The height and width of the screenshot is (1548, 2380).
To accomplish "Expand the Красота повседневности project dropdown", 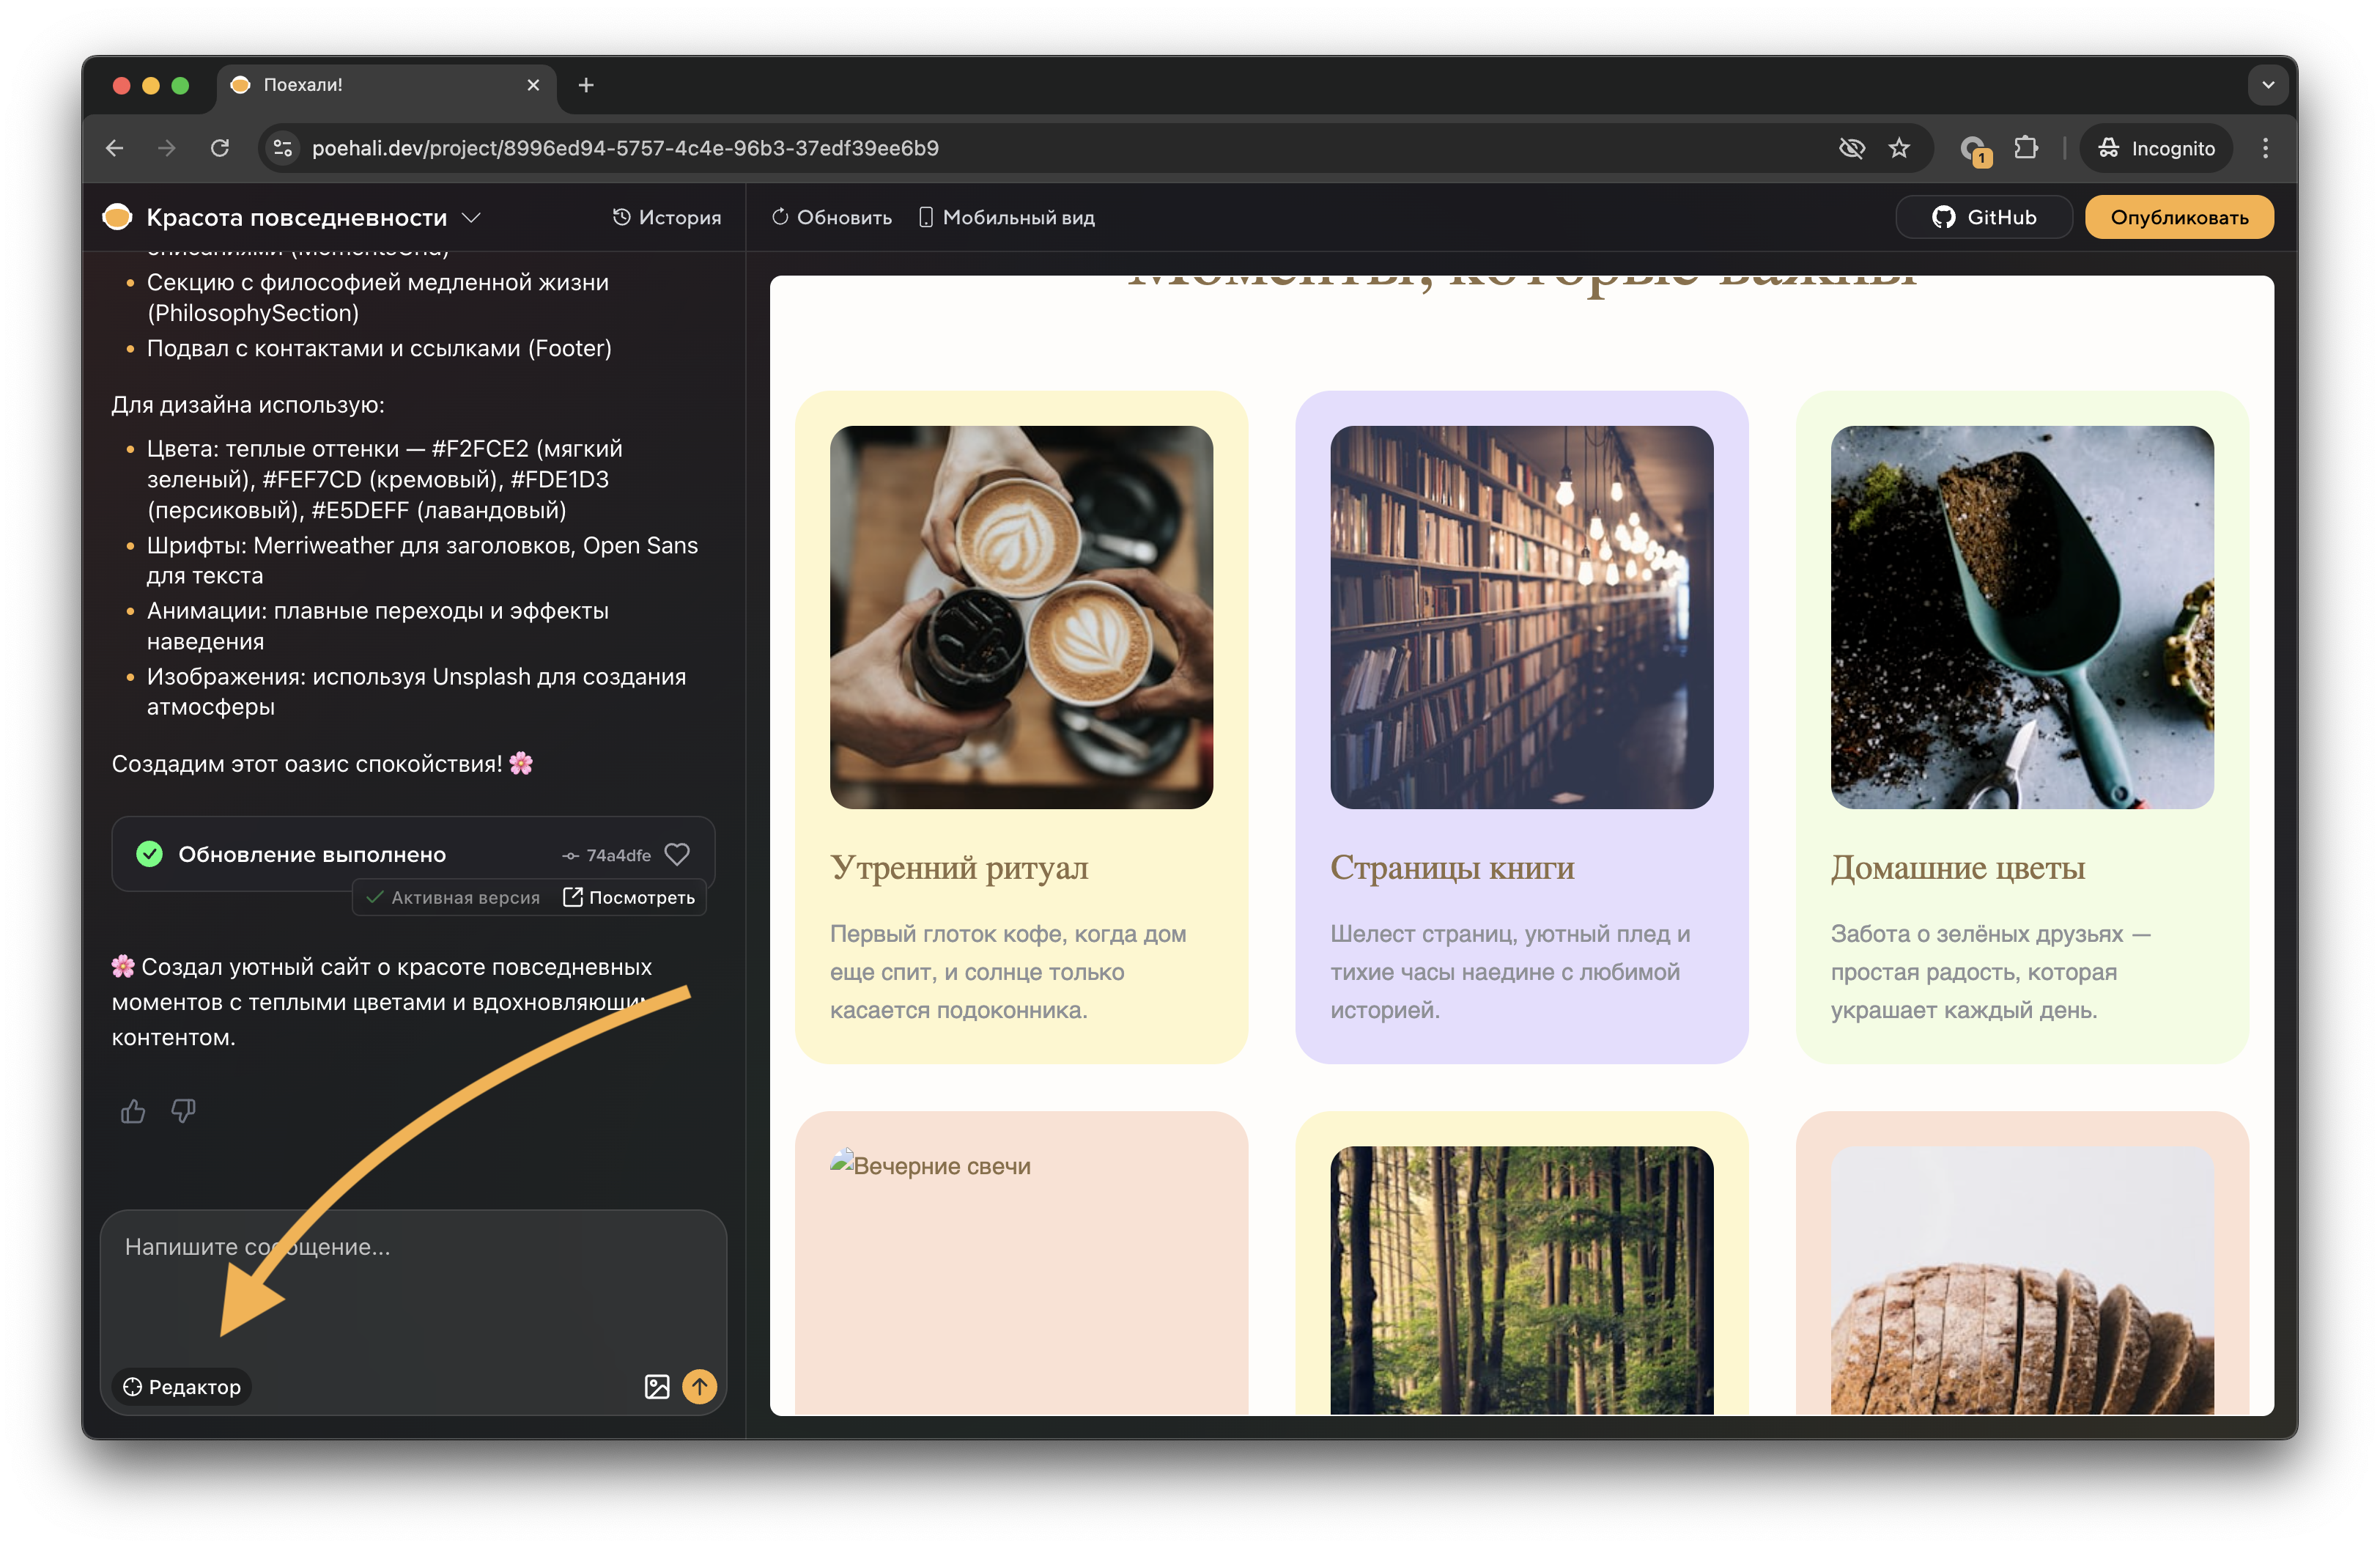I will pos(471,217).
